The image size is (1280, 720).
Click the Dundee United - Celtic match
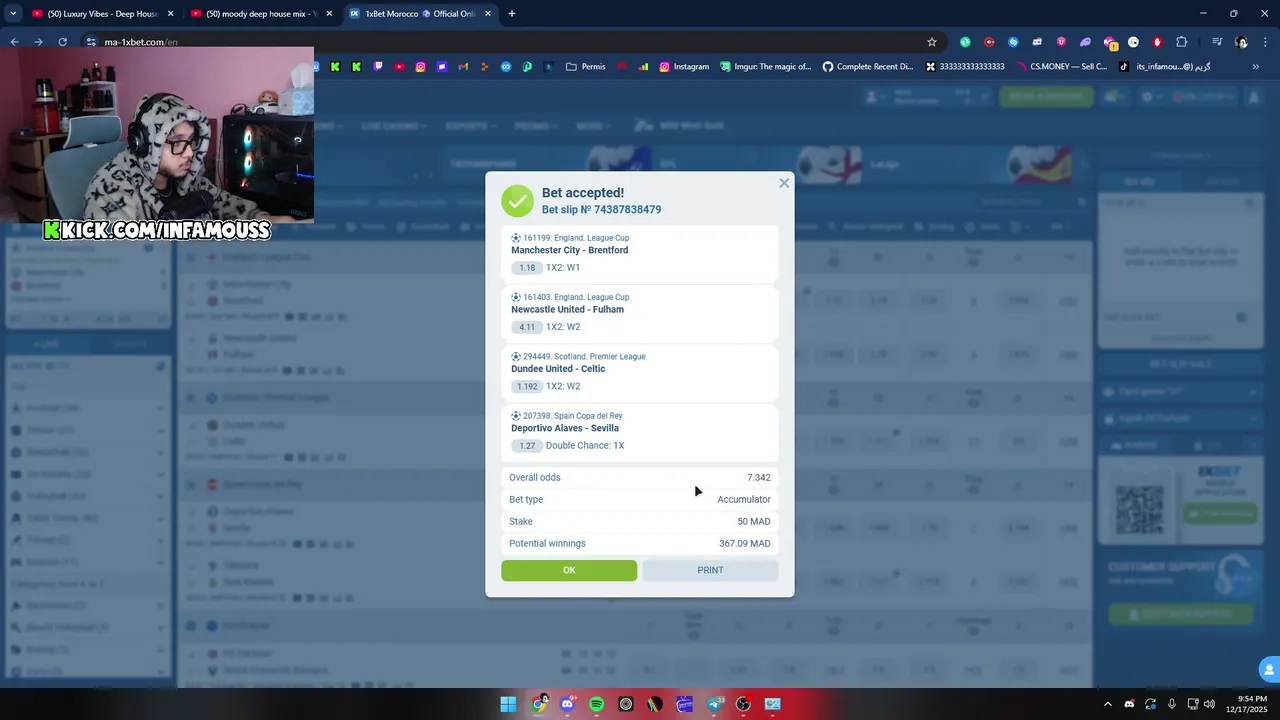[x=558, y=369]
